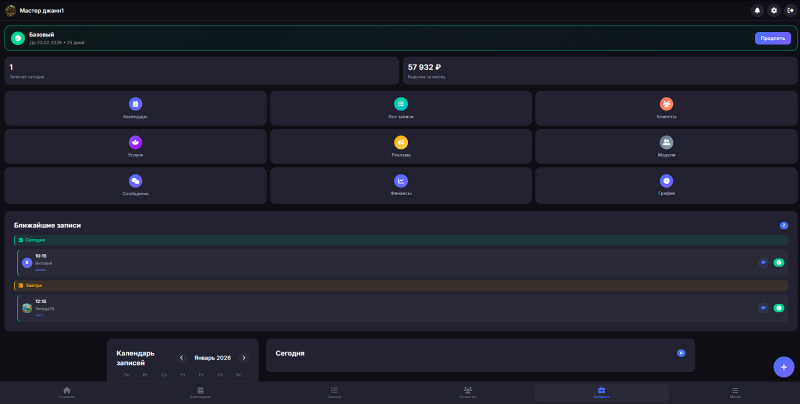The width and height of the screenshot is (800, 404).
Task: Open the Услуги purple lotus tile
Action: pos(135,146)
